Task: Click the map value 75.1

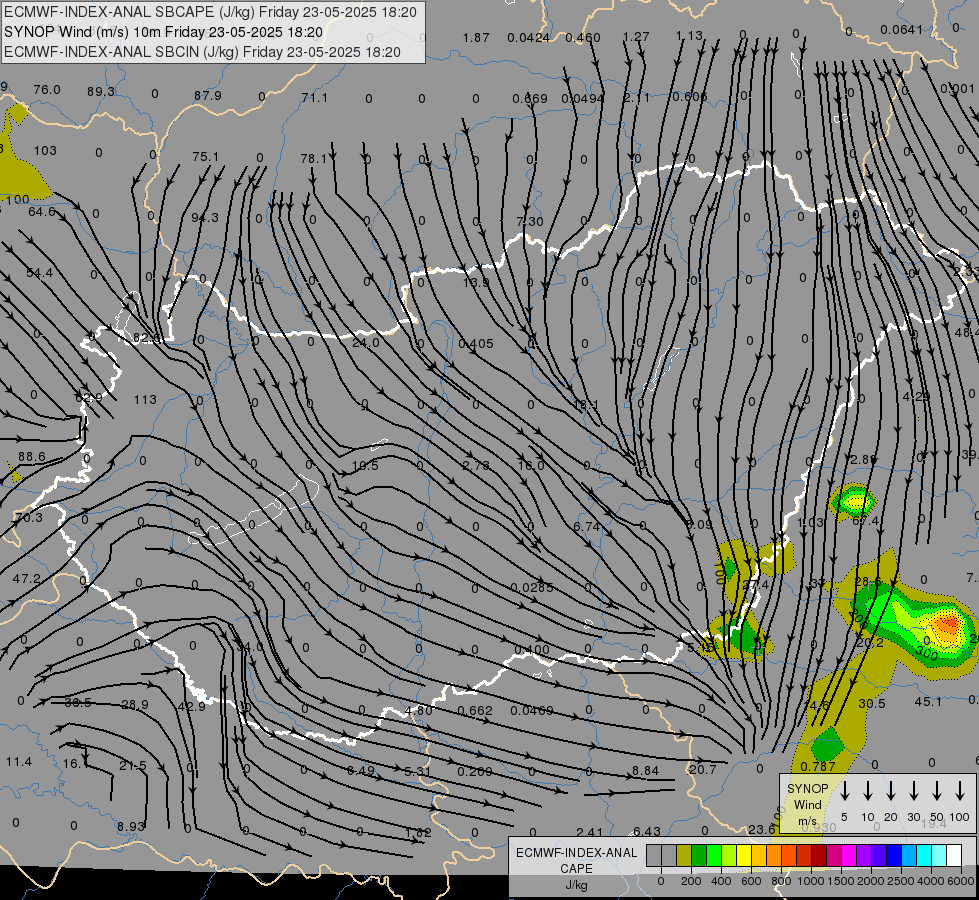Action: (205, 157)
